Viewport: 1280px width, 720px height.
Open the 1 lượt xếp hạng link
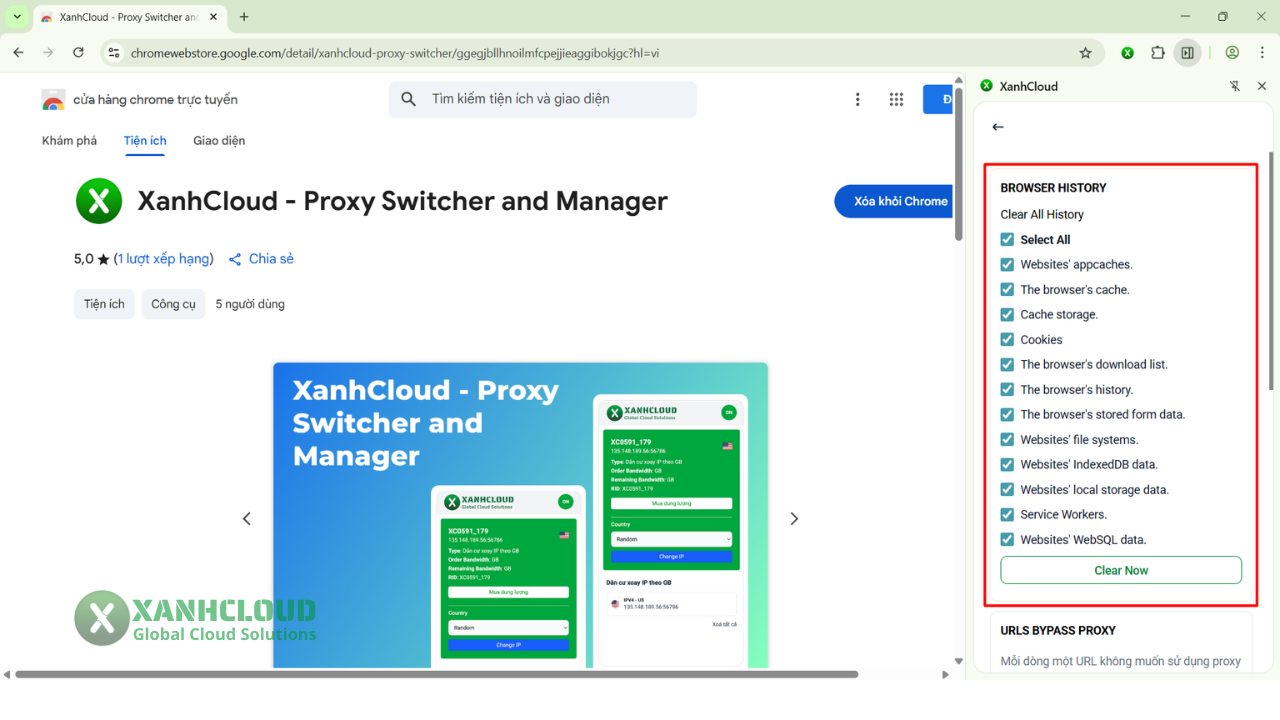(163, 259)
